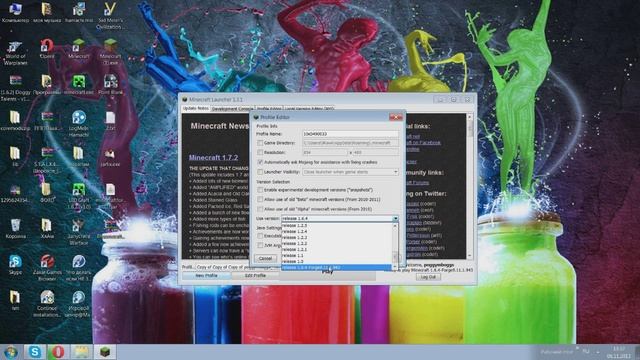Open the Windows Start menu
Viewport: 640px width, 360px height.
pyautogui.click(x=11, y=351)
